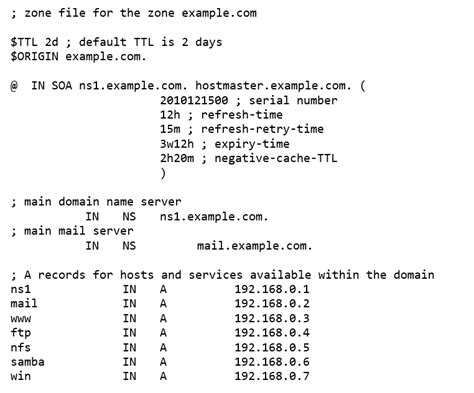Image resolution: width=474 pixels, height=393 pixels.
Task: Click mail.example.com. in the NS record
Action: [x=255, y=246]
